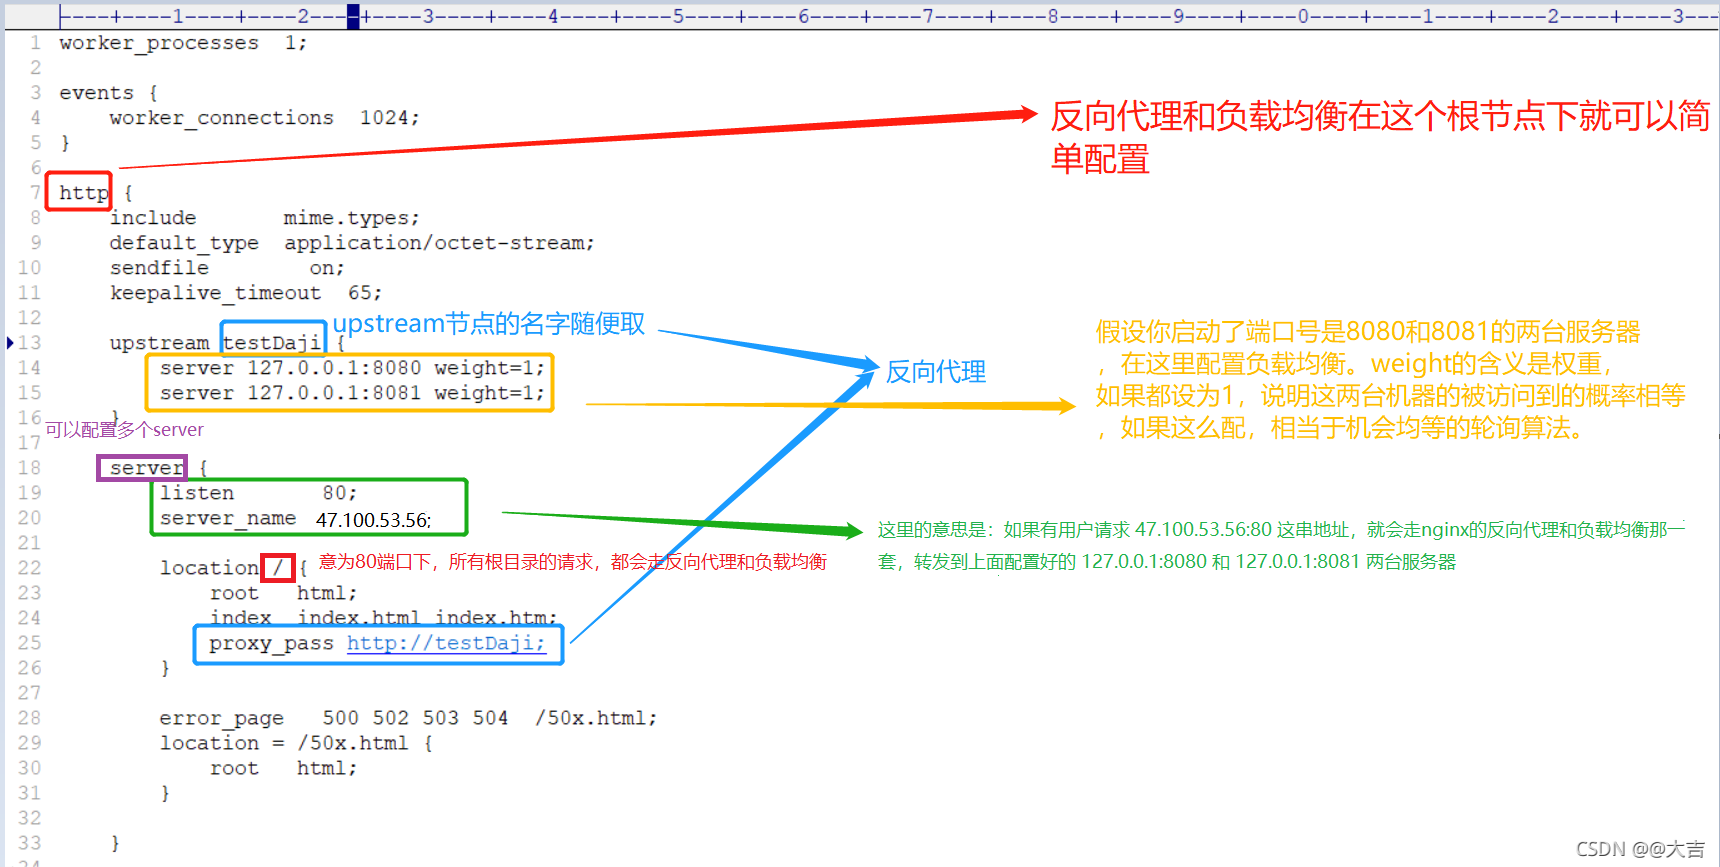The image size is (1720, 867).
Task: Click 'sendfile' on line 10
Action: 159,268
